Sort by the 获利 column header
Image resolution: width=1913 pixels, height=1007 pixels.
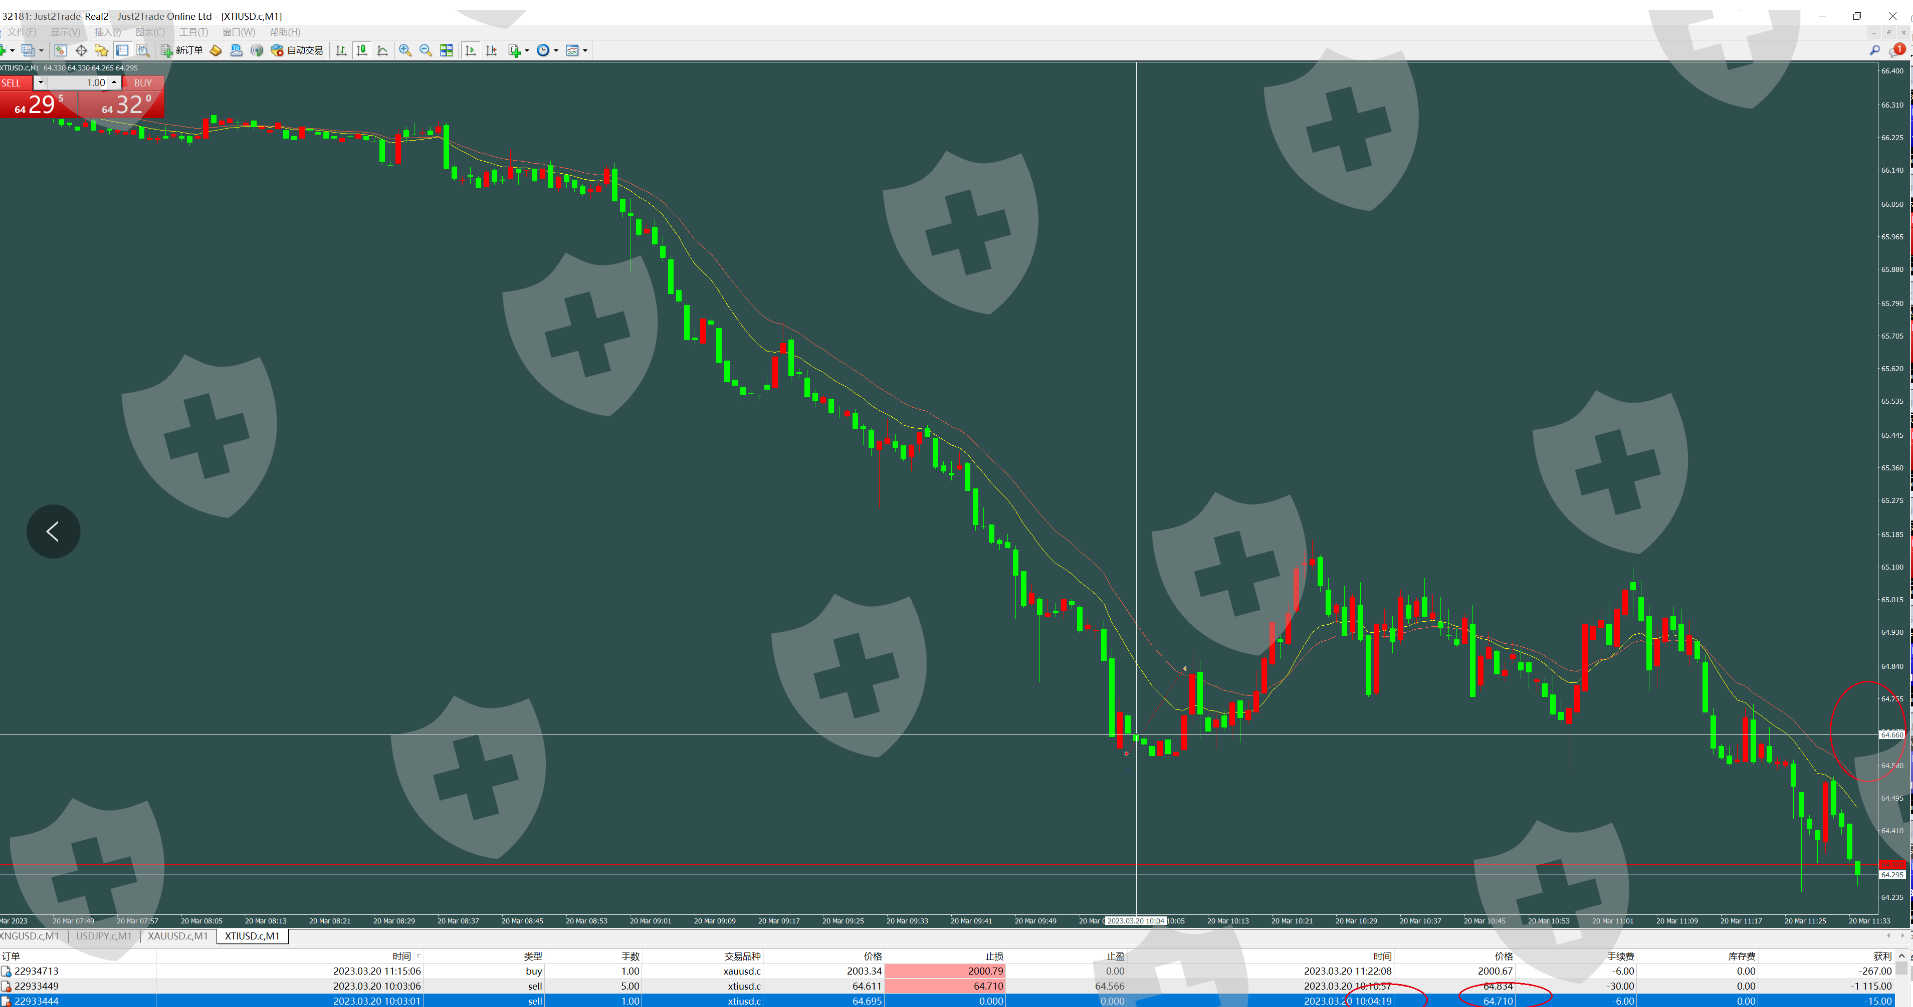tap(1882, 957)
